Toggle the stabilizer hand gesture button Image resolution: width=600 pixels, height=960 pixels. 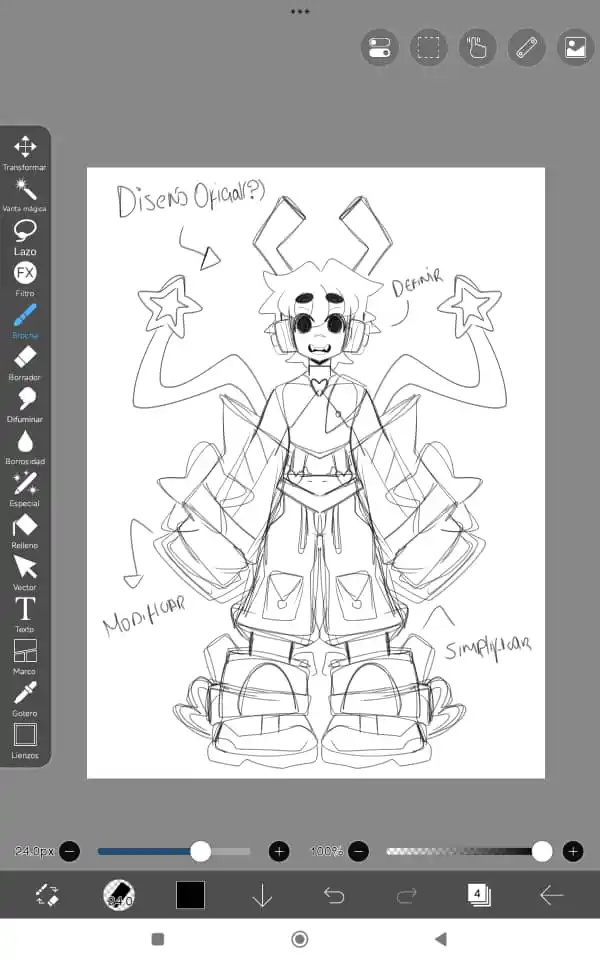click(x=477, y=48)
